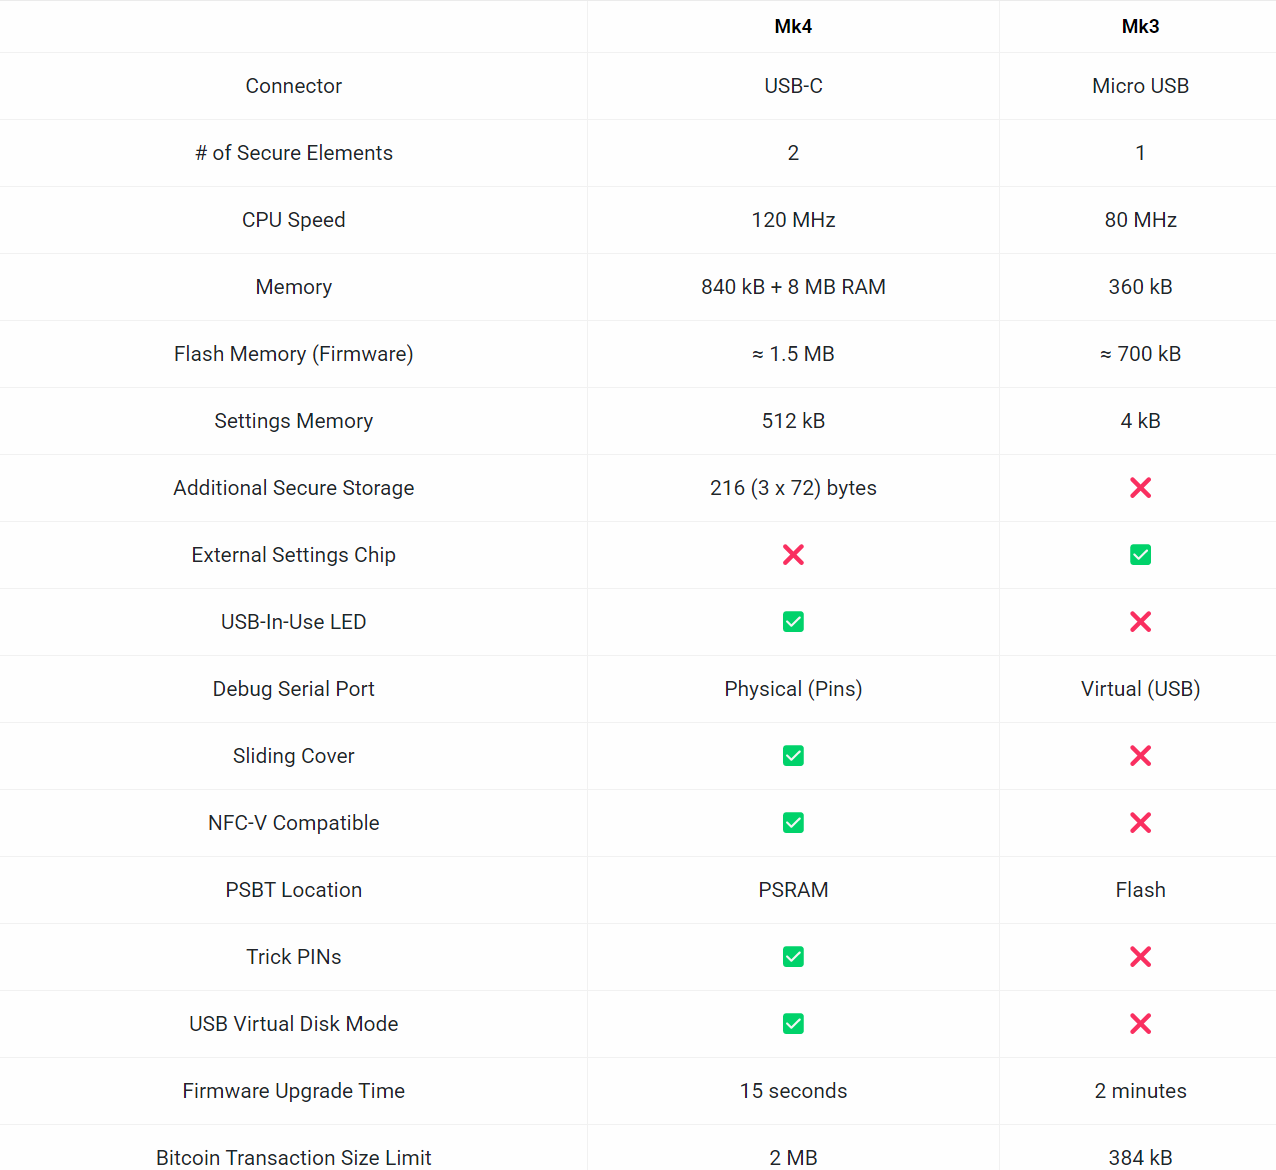Screen dimensions: 1276x1170
Task: Click the Mk3 cross for USB Virtual Disk Mode
Action: click(1140, 1024)
